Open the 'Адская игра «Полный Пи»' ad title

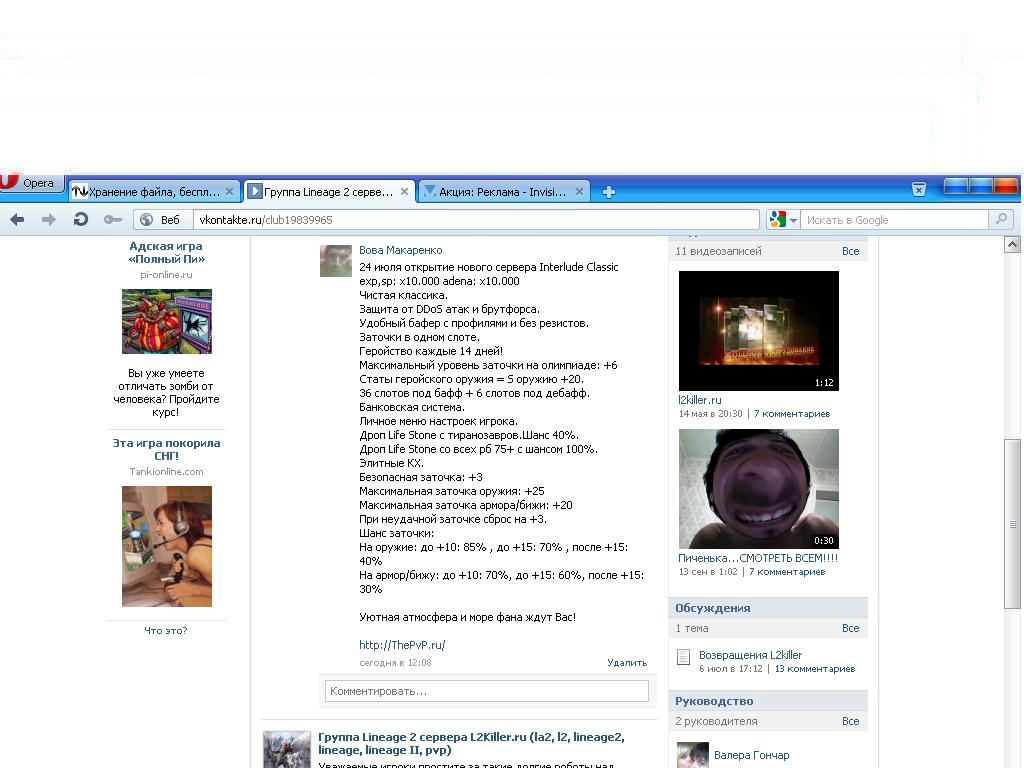[166, 253]
